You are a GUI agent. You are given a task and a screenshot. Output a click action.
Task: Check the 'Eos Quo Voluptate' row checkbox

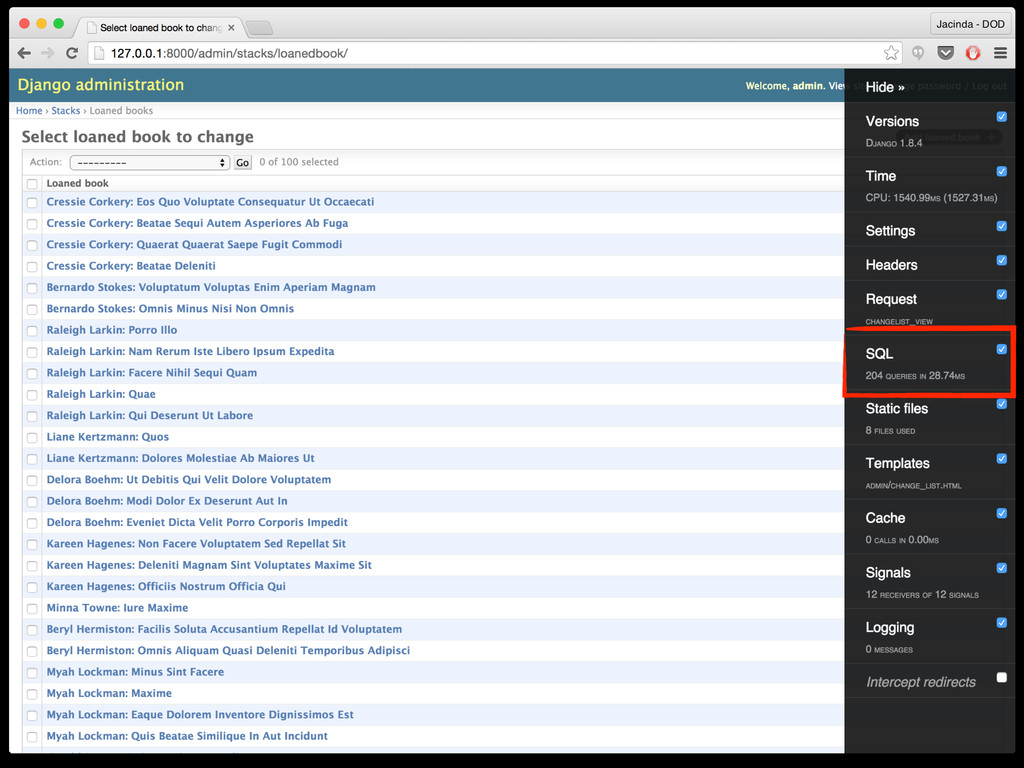[x=32, y=202]
